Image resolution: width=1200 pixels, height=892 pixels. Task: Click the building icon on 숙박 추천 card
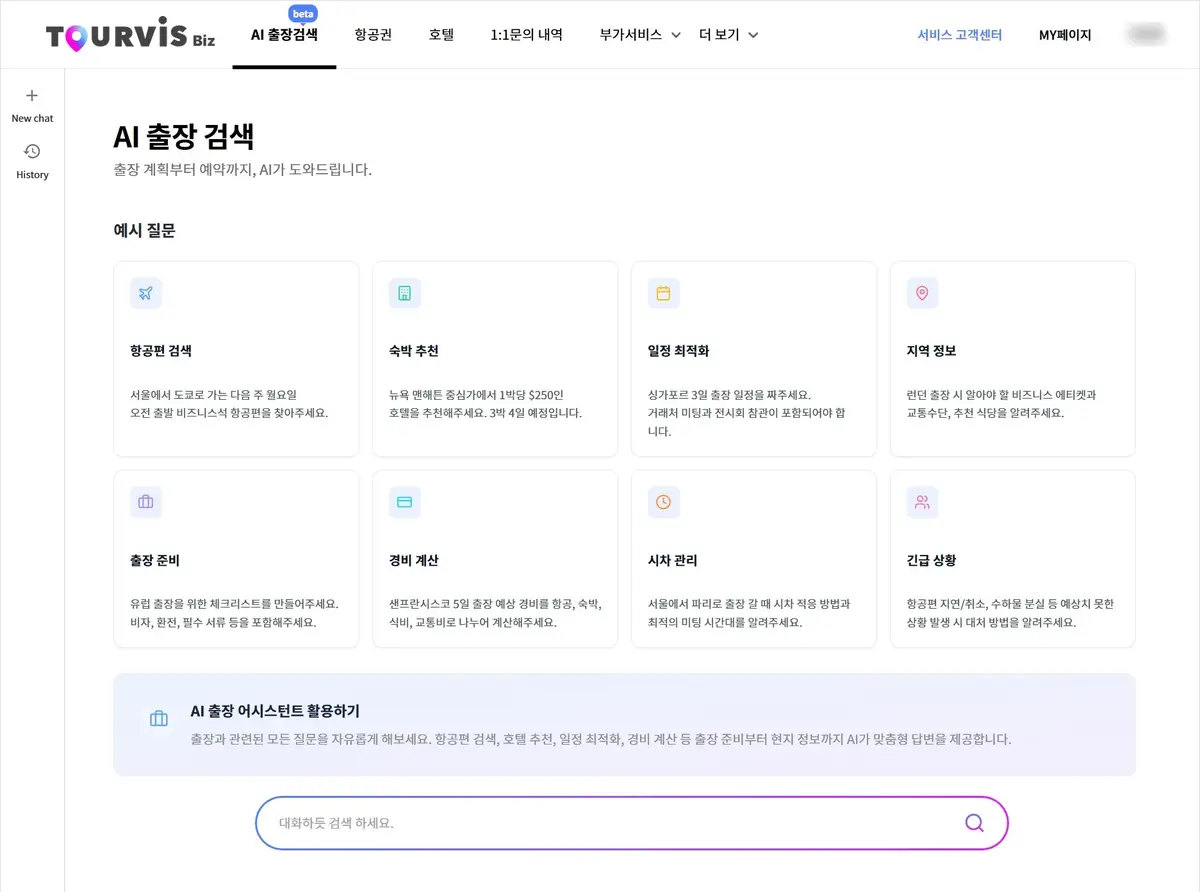point(405,293)
